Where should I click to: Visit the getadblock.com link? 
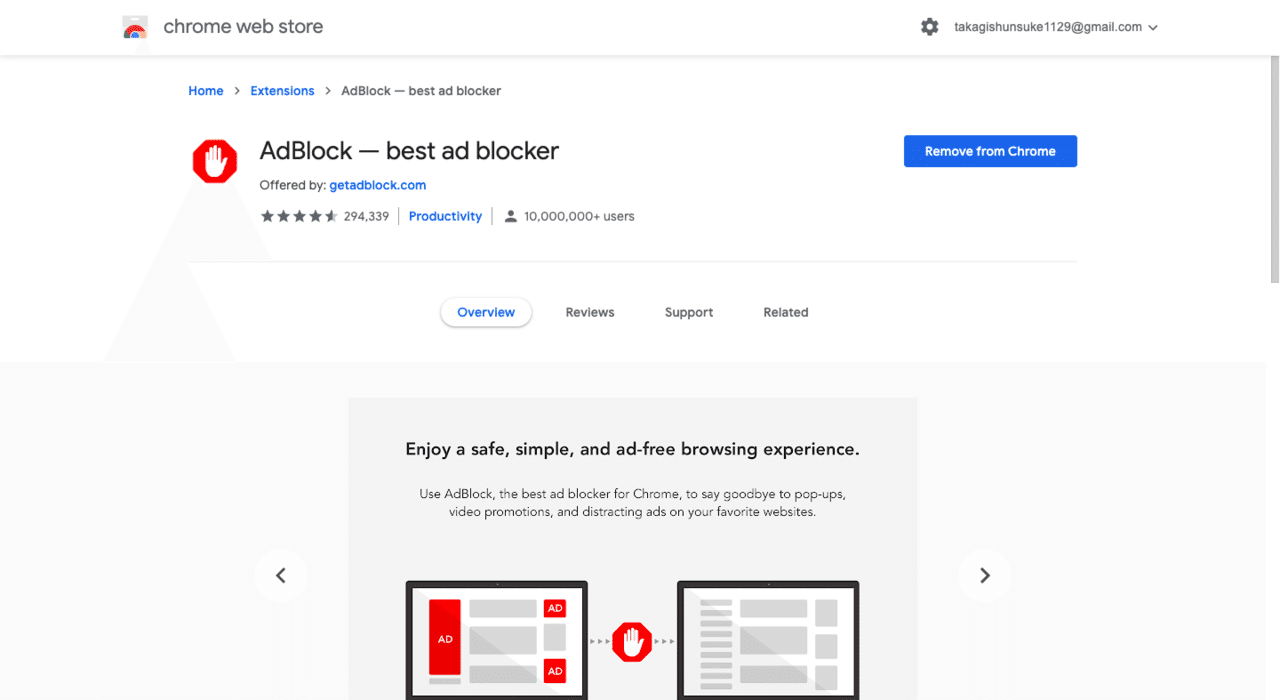tap(378, 185)
